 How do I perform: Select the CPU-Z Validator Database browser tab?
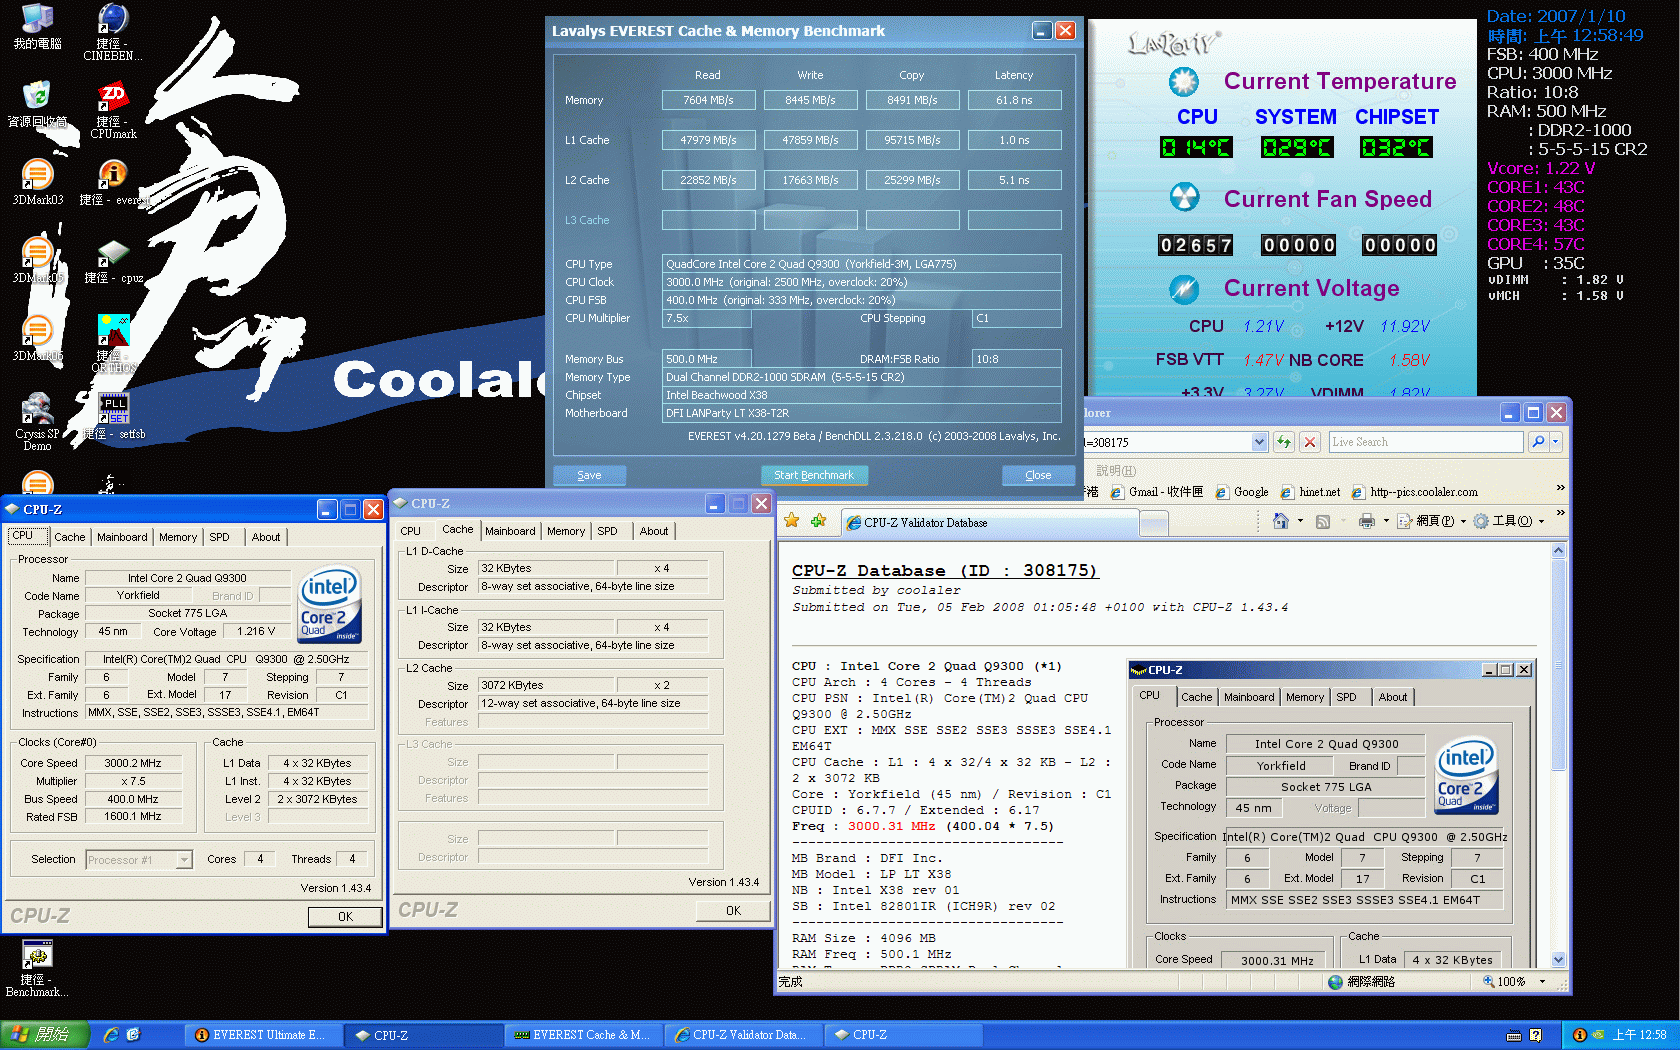(988, 522)
